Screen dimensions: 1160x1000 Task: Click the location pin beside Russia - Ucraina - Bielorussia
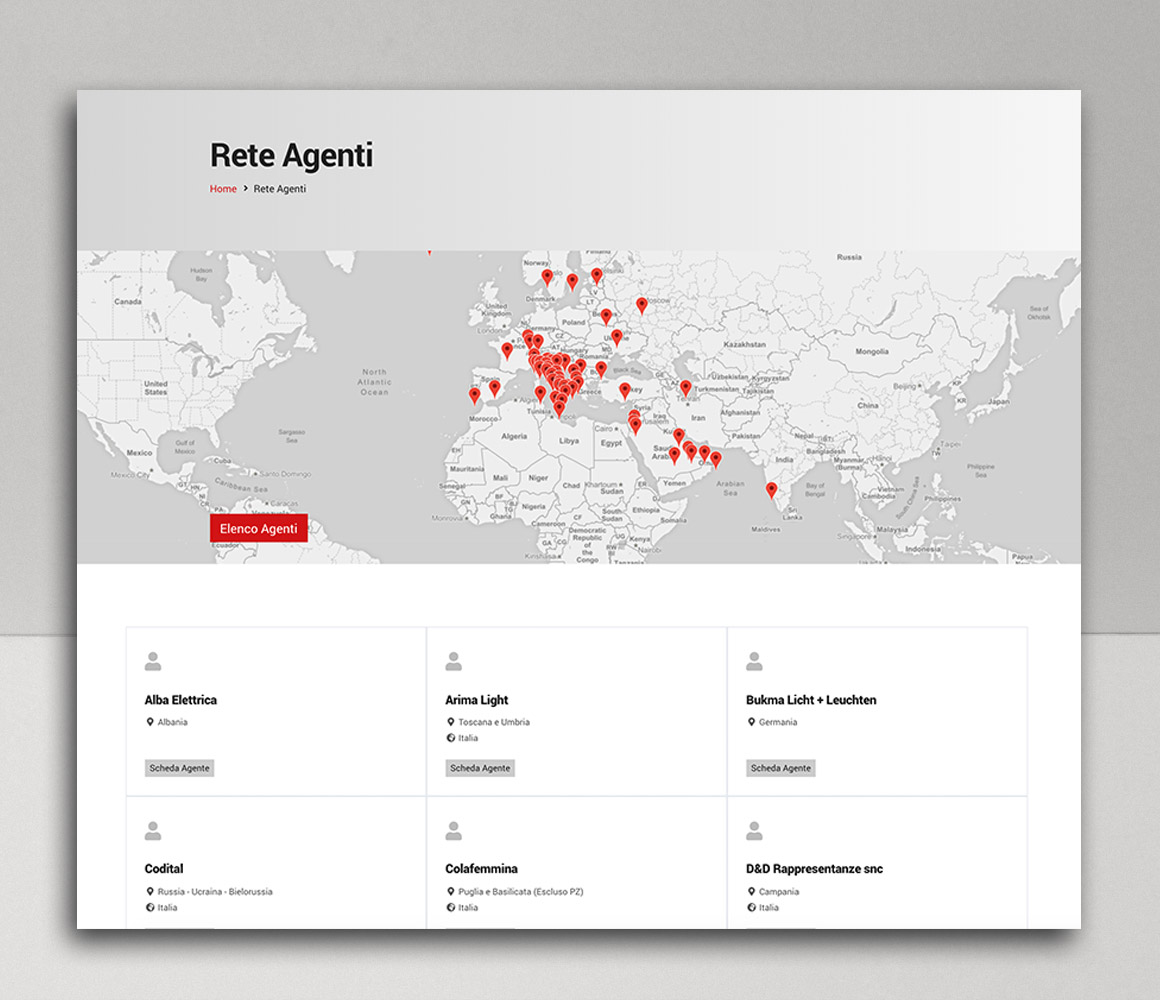[x=149, y=891]
